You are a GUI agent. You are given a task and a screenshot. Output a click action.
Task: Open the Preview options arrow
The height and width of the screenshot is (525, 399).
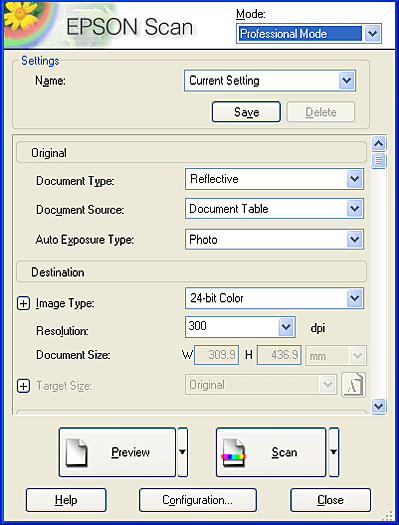[182, 452]
